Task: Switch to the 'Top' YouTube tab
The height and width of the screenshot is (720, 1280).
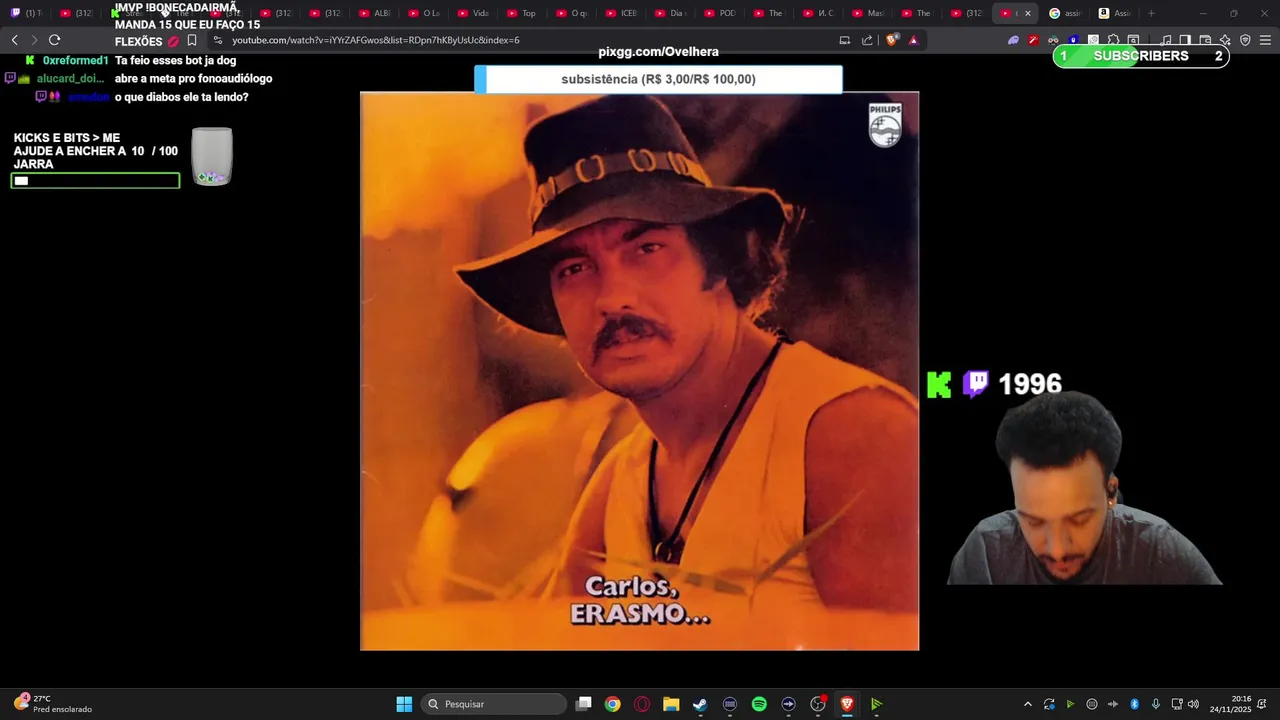Action: [523, 13]
